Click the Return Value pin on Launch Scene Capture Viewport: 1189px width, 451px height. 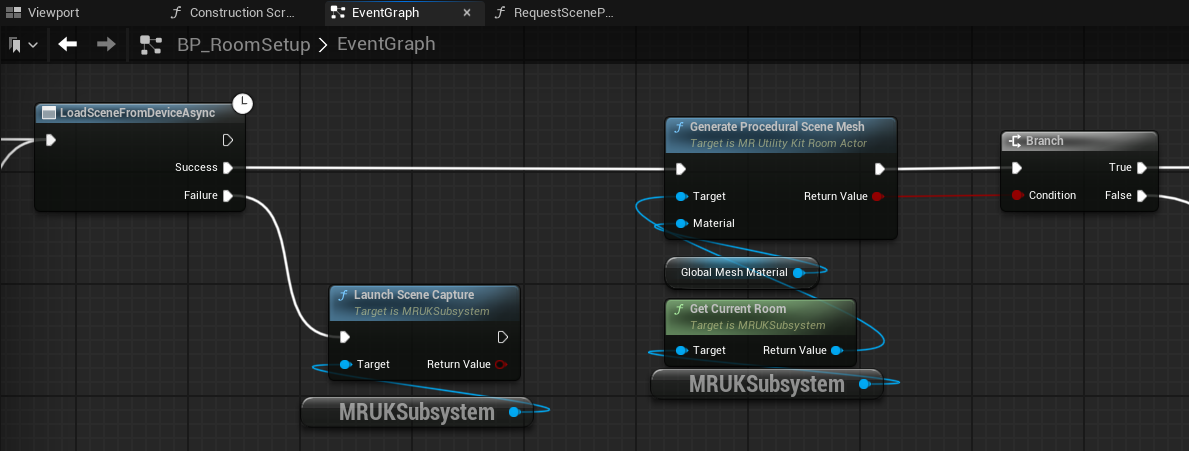point(501,364)
